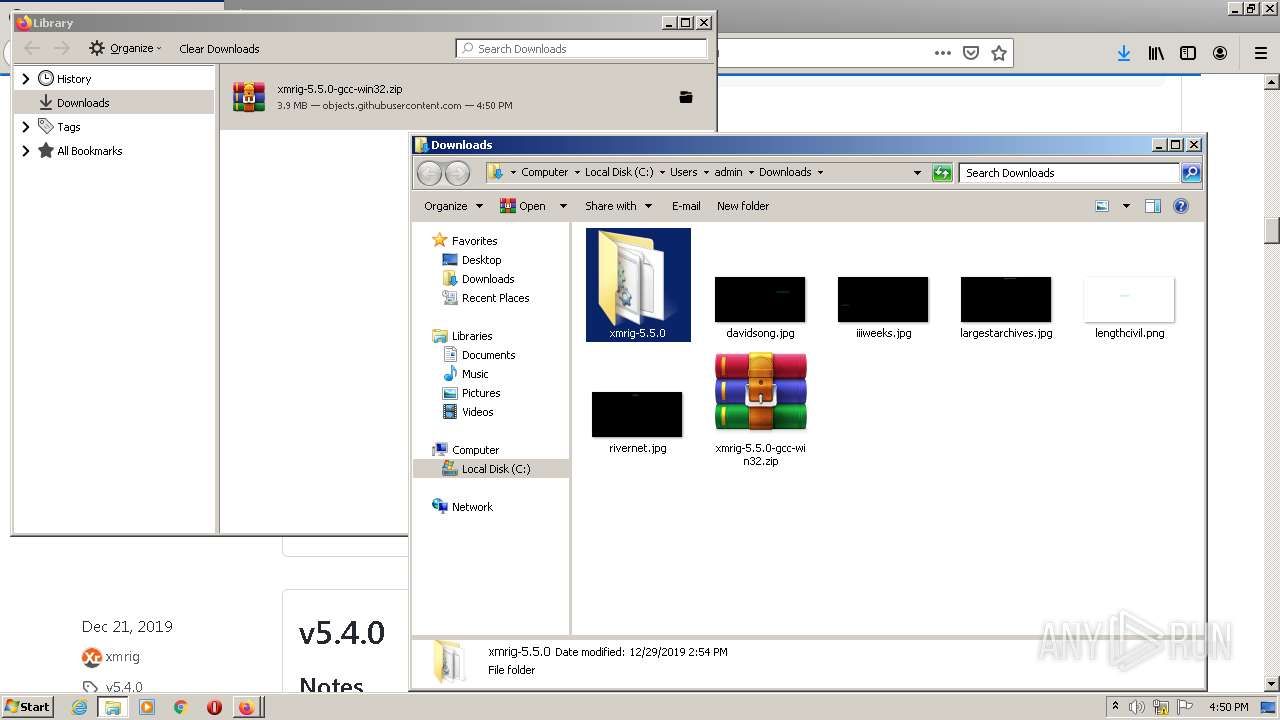The width and height of the screenshot is (1280, 720).
Task: Select Documents library
Action: 488,355
